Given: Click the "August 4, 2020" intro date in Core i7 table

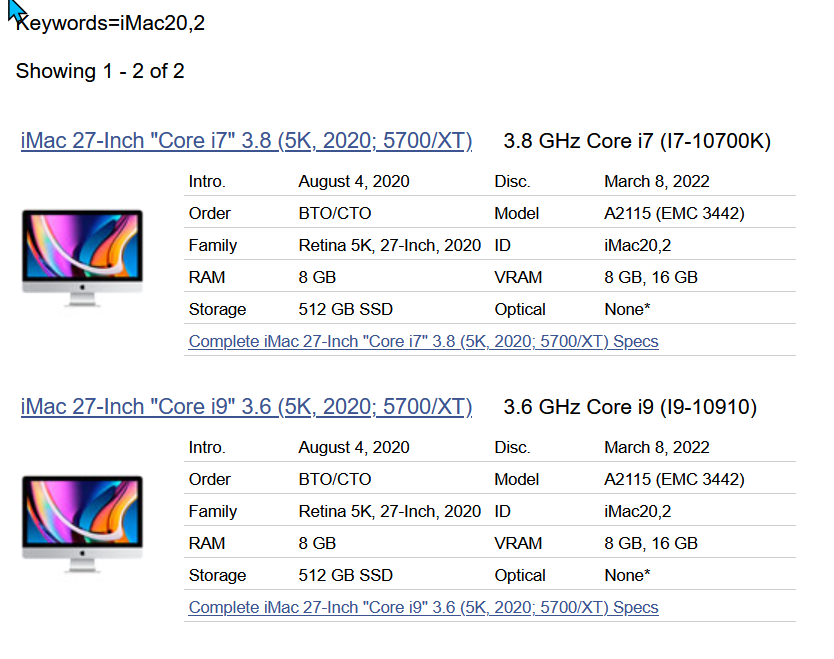Looking at the screenshot, I should click(x=354, y=181).
